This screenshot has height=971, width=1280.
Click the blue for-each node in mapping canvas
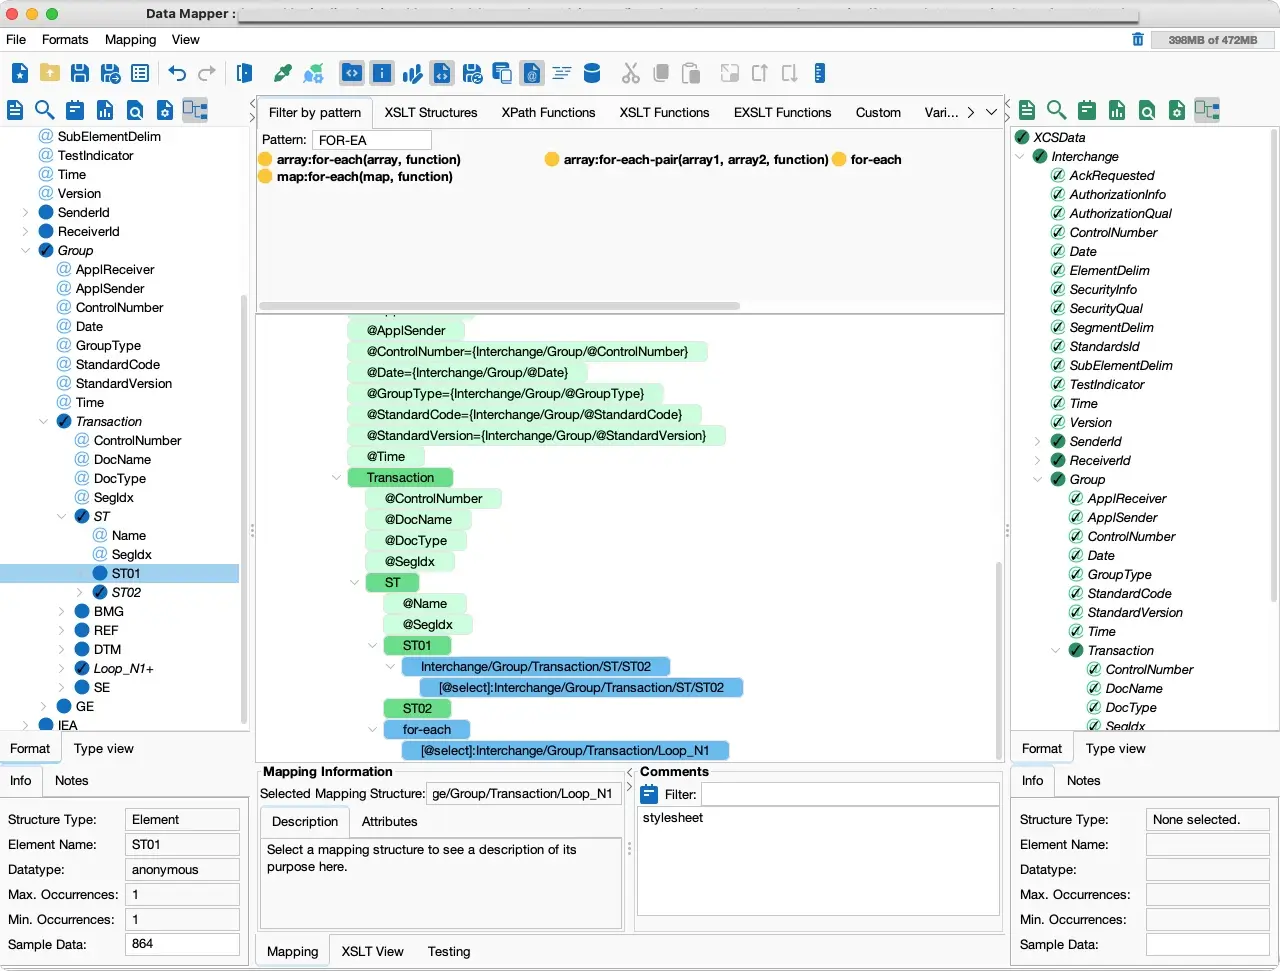pyautogui.click(x=426, y=729)
